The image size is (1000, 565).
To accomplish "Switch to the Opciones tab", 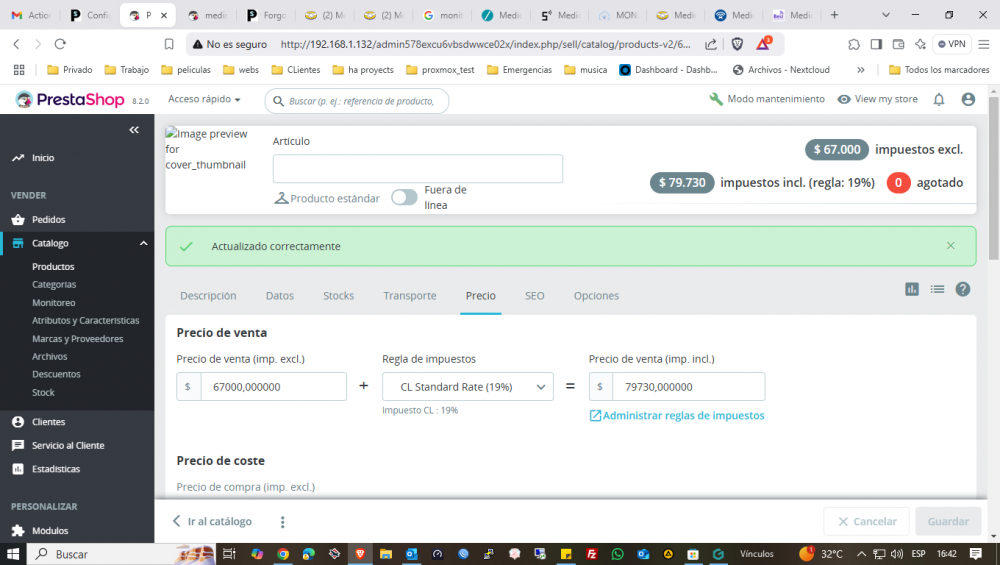I will (x=596, y=296).
